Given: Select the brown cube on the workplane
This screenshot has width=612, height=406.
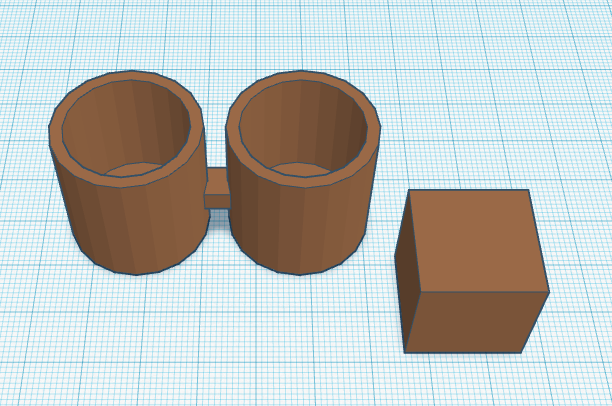Looking at the screenshot, I should (x=472, y=271).
